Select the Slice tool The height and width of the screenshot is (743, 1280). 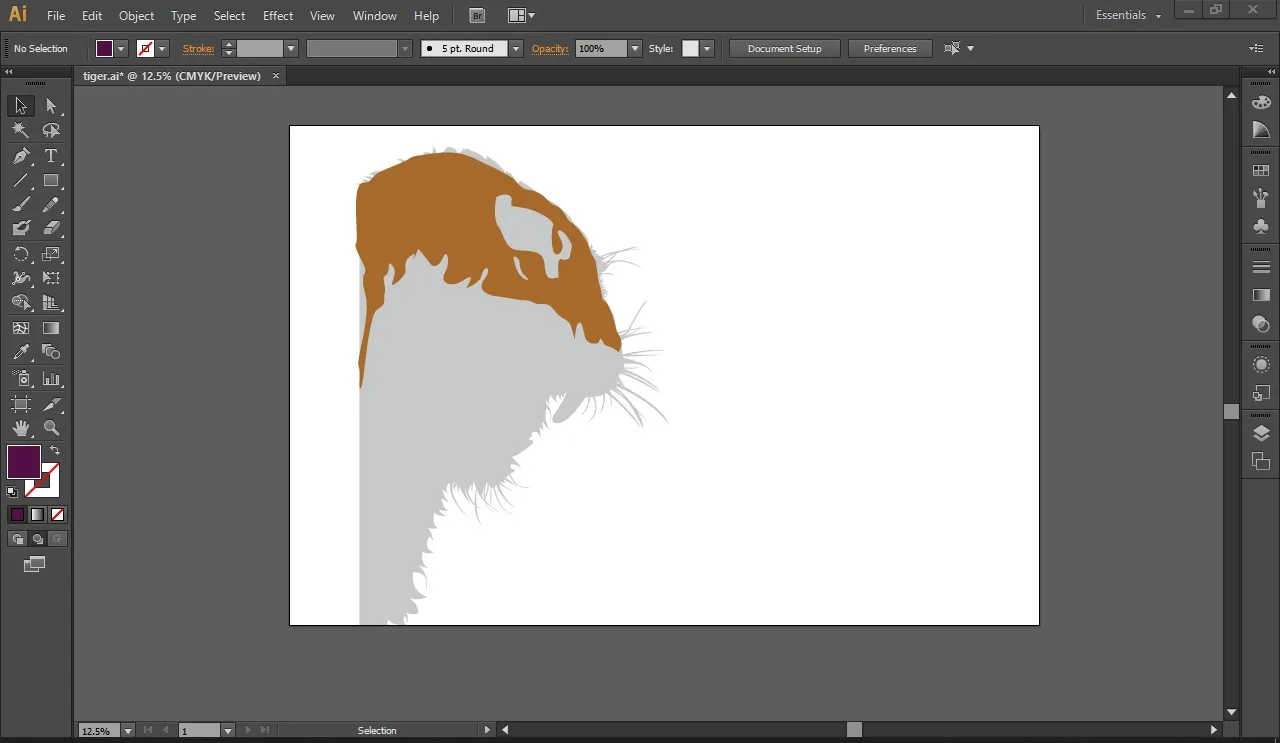51,404
